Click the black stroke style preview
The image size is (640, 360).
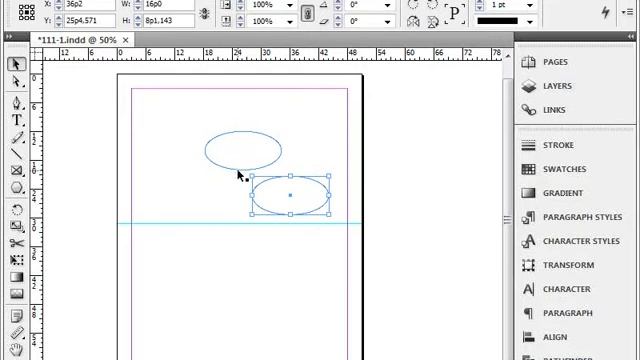click(498, 21)
